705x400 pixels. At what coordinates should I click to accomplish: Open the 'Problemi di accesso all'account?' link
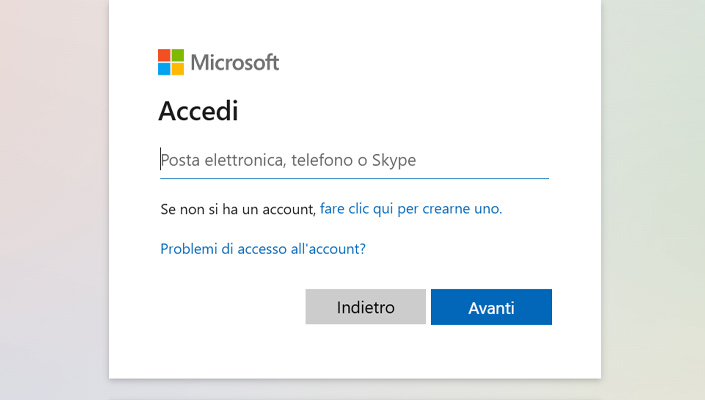263,248
